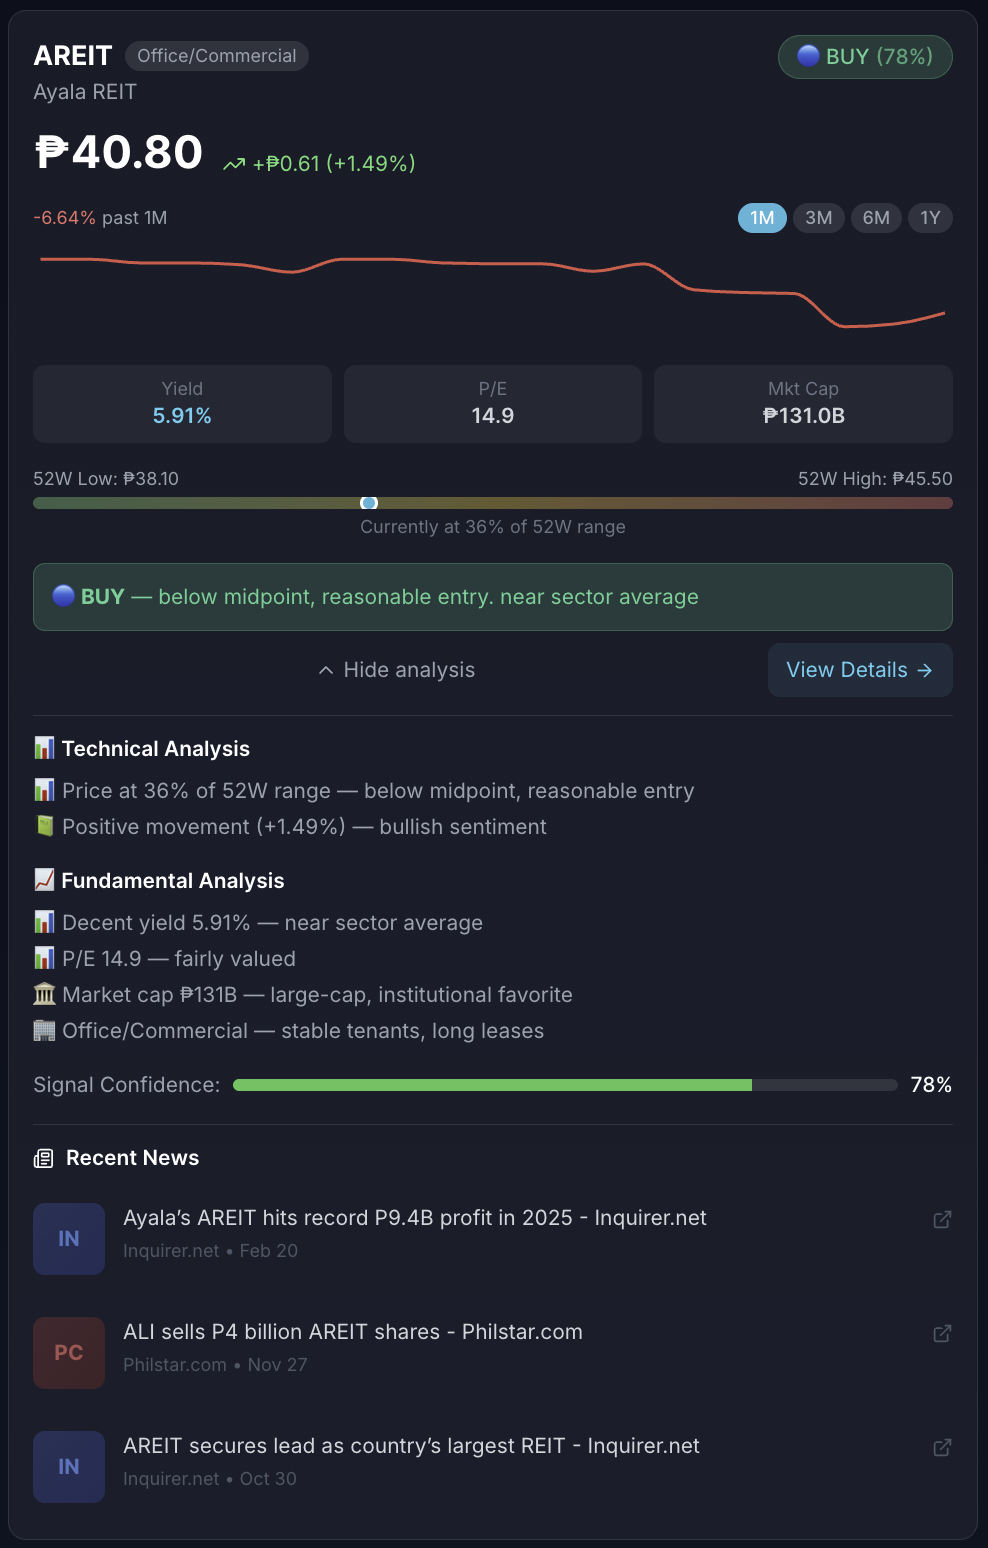Open external link for AREIT record profit article
This screenshot has width=988, height=1548.
click(942, 1219)
